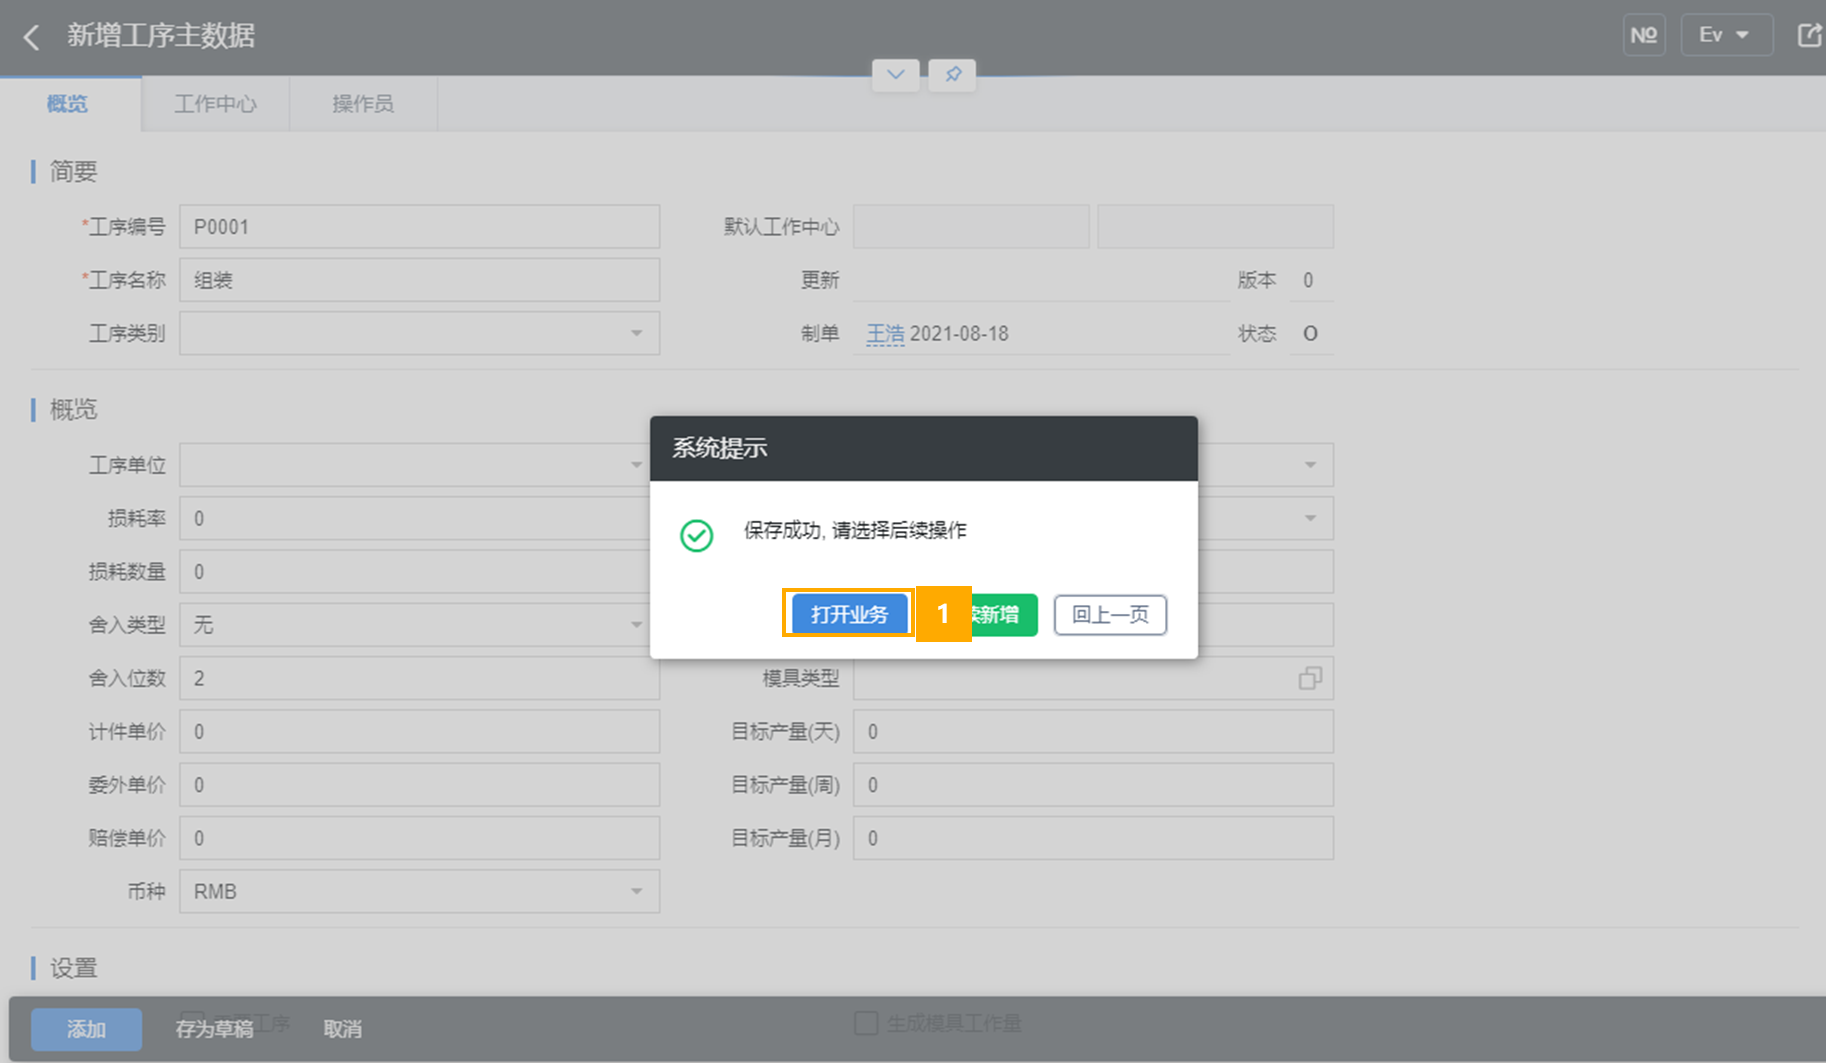Open the dropdown arrow opposite the 工序单位 row
The width and height of the screenshot is (1826, 1063).
coord(1310,465)
